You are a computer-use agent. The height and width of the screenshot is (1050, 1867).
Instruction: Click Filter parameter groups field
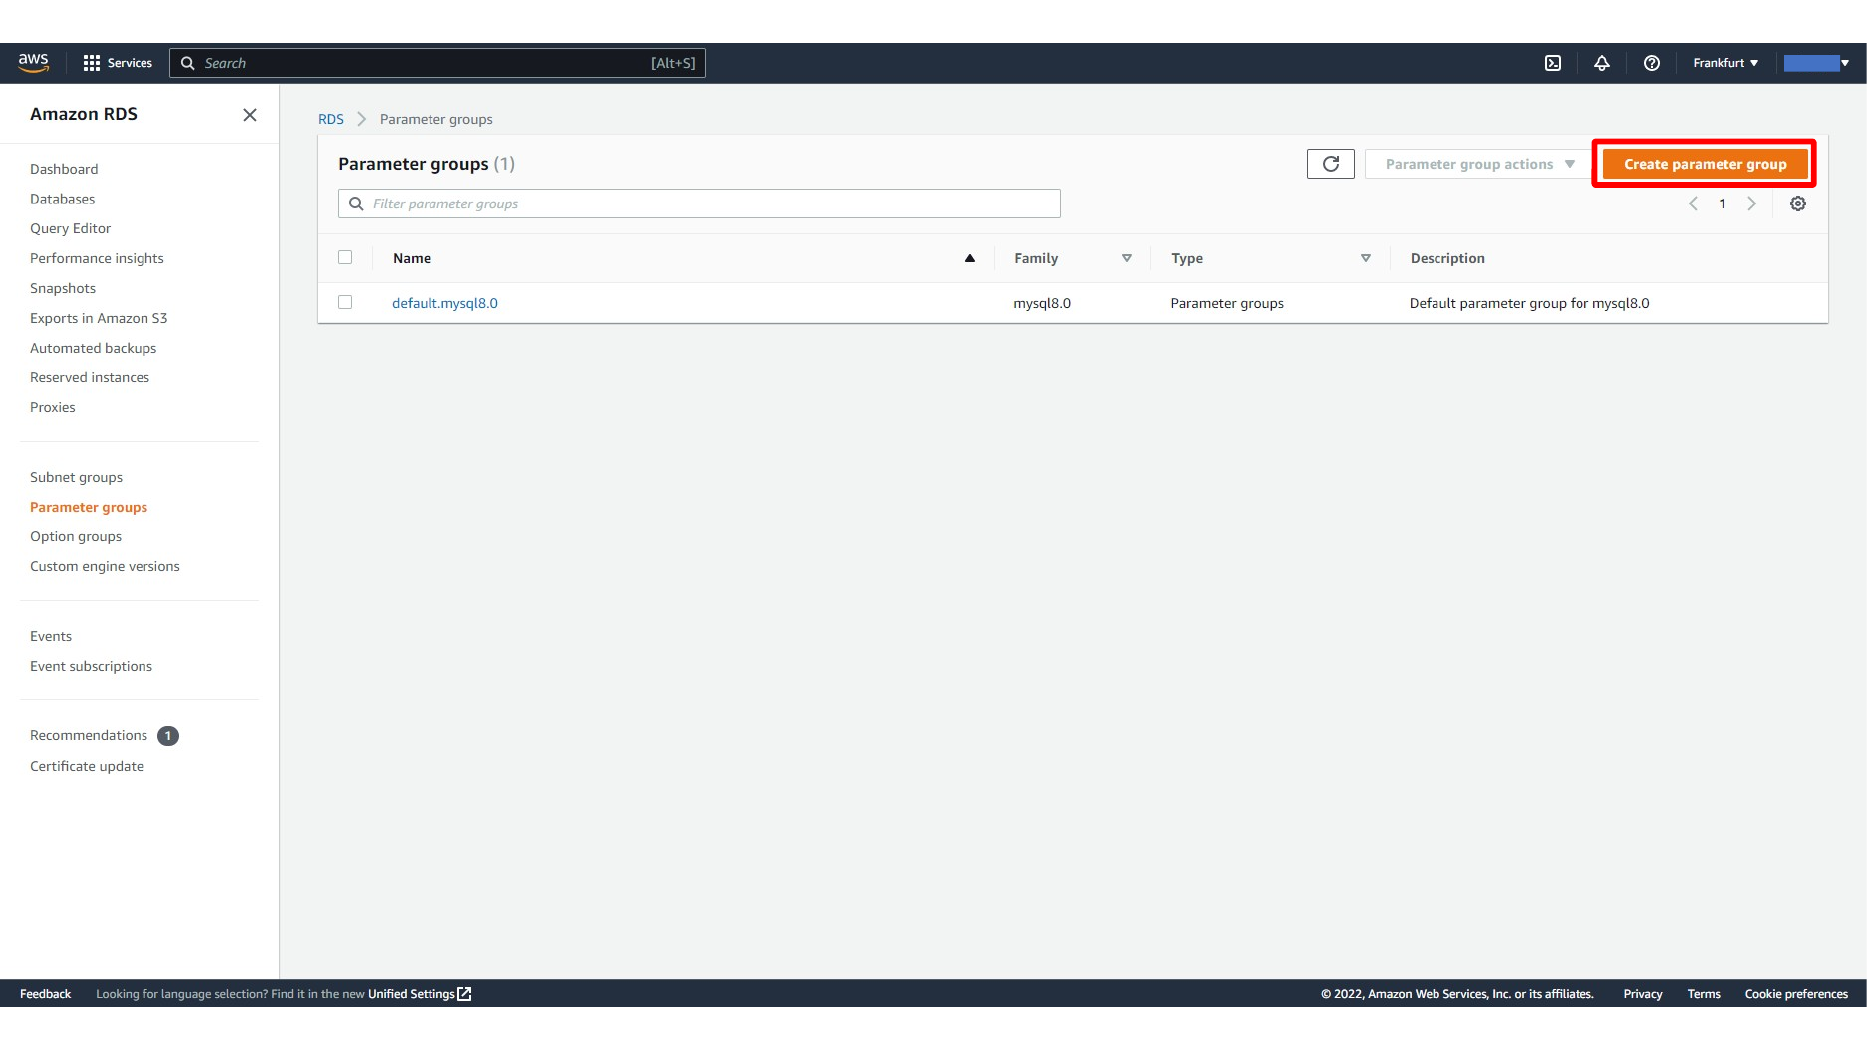point(699,204)
